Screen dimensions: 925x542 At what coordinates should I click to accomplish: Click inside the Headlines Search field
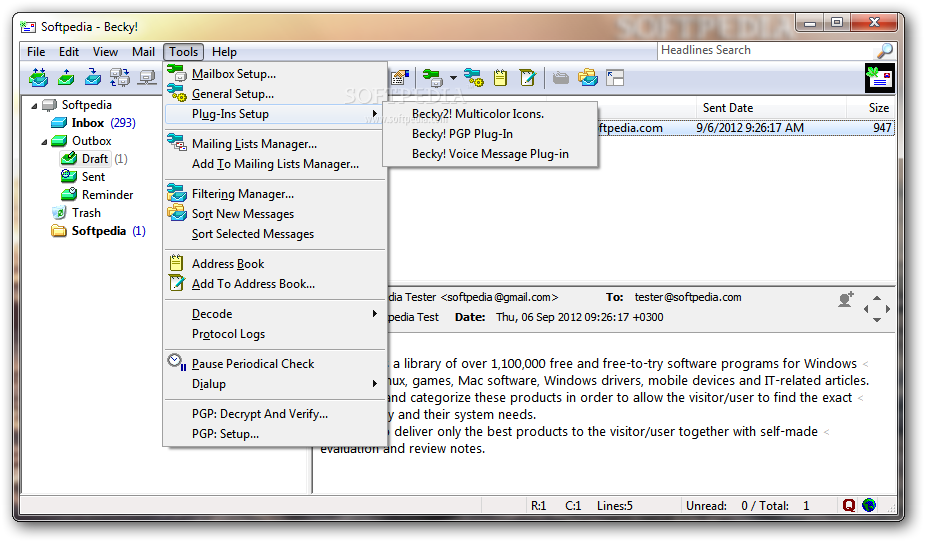click(x=767, y=51)
